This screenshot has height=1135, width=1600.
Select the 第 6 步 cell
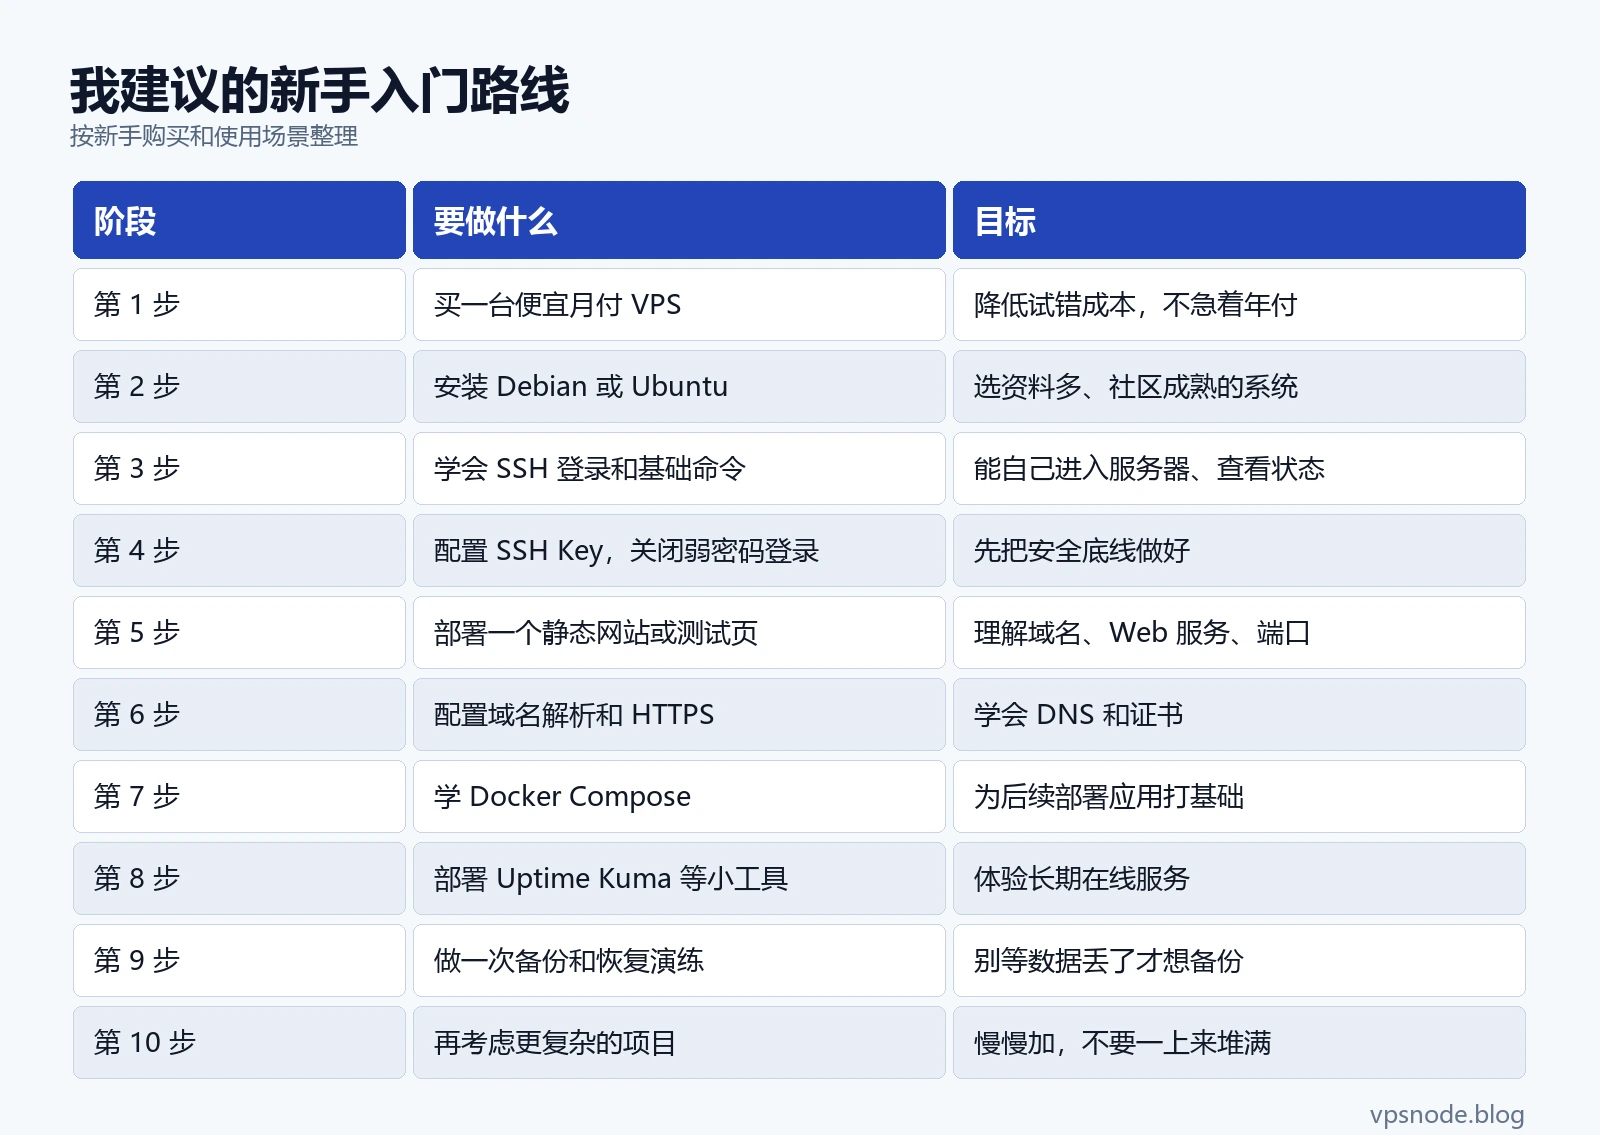[239, 714]
